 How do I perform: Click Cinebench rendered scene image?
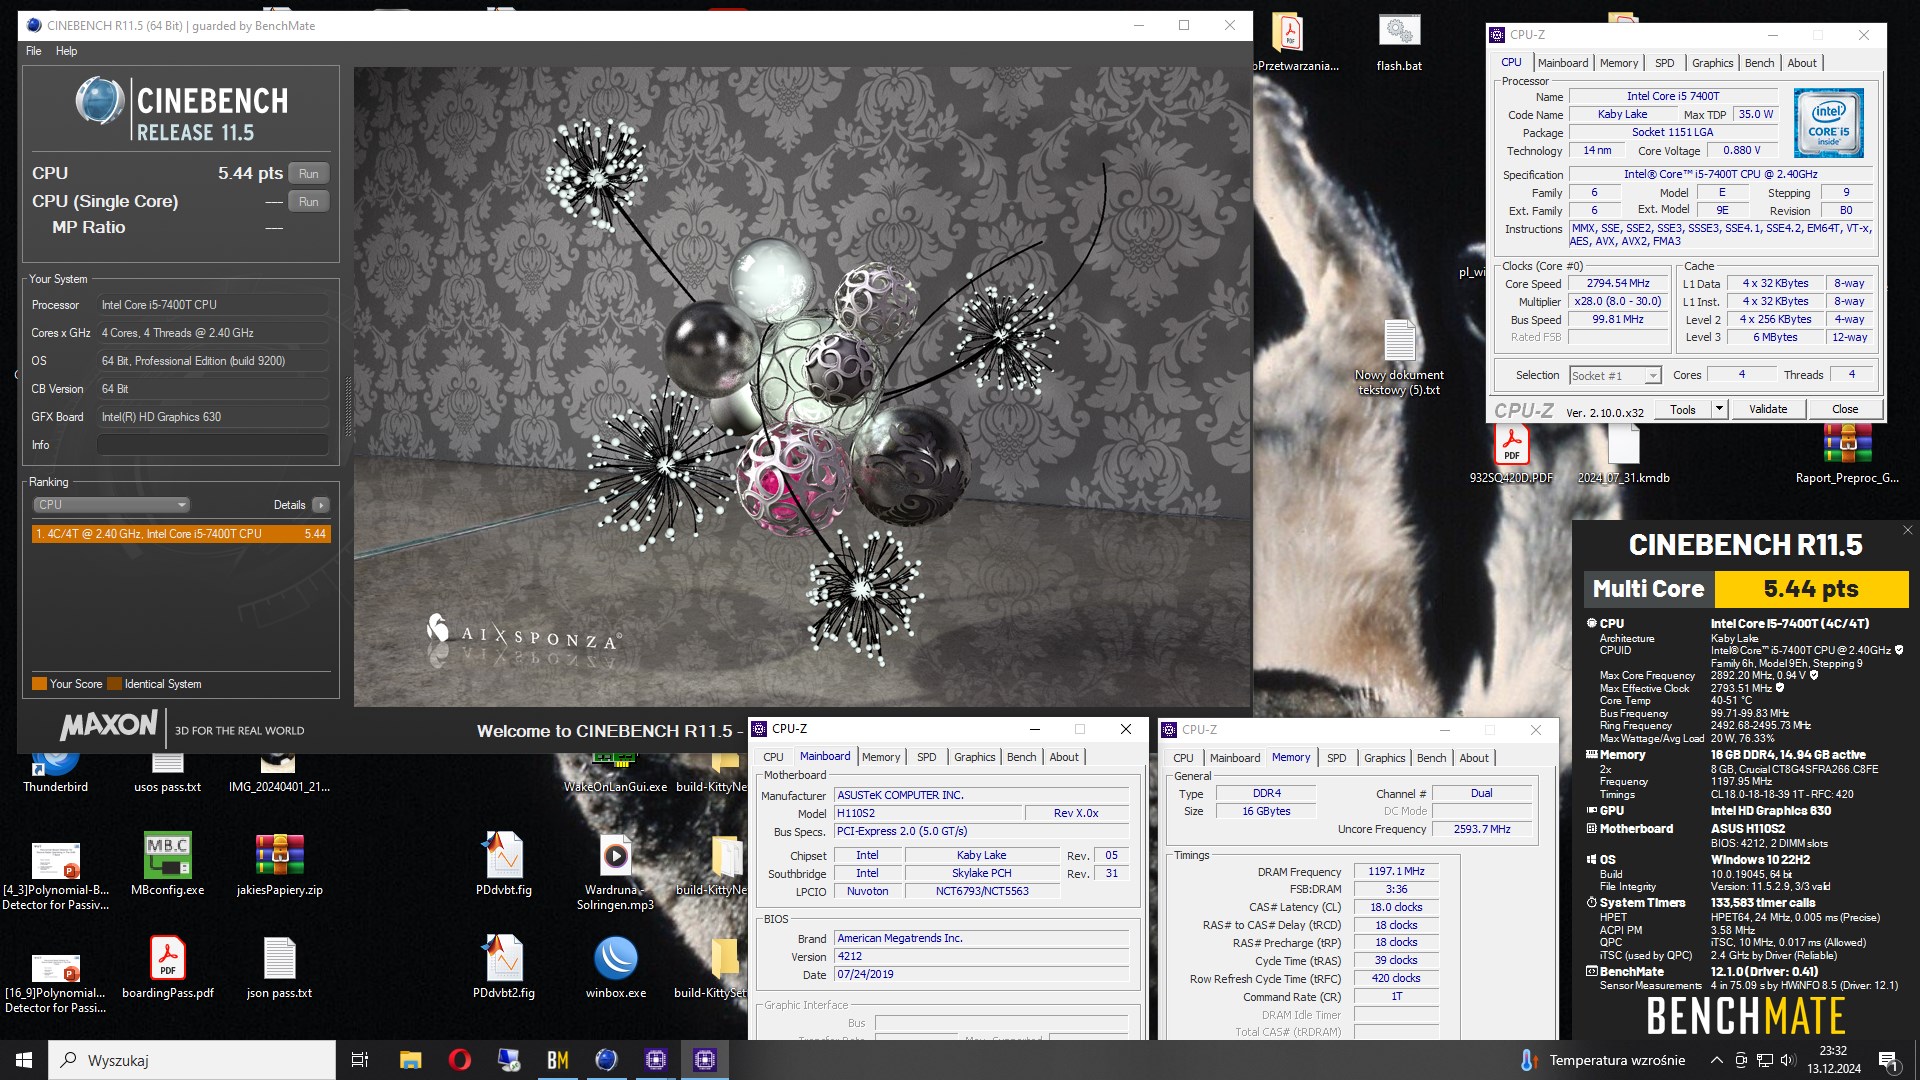coord(802,387)
